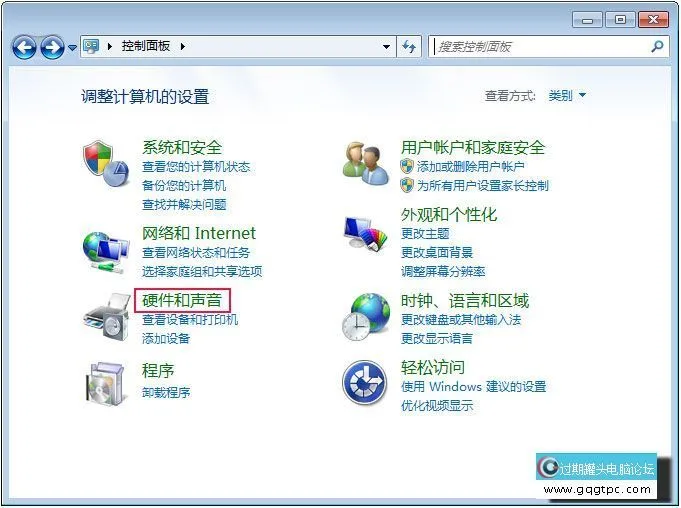Click the Back navigation arrow
The width and height of the screenshot is (681, 508).
(24, 47)
